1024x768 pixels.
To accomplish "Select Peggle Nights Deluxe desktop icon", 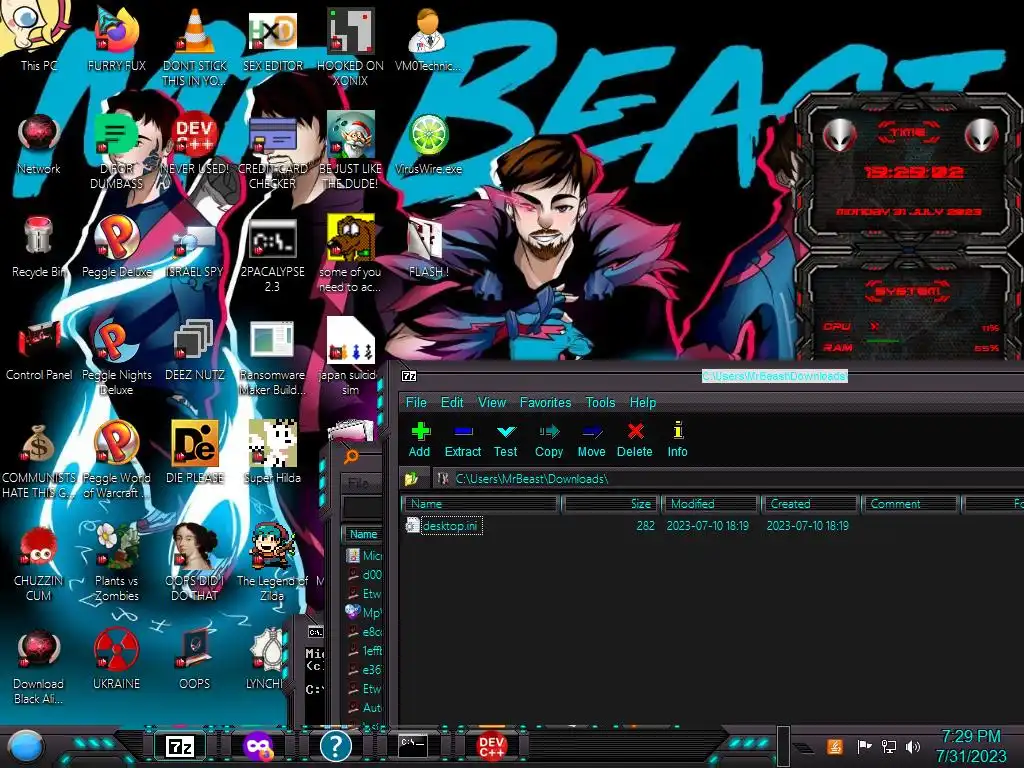I will pyautogui.click(x=116, y=357).
